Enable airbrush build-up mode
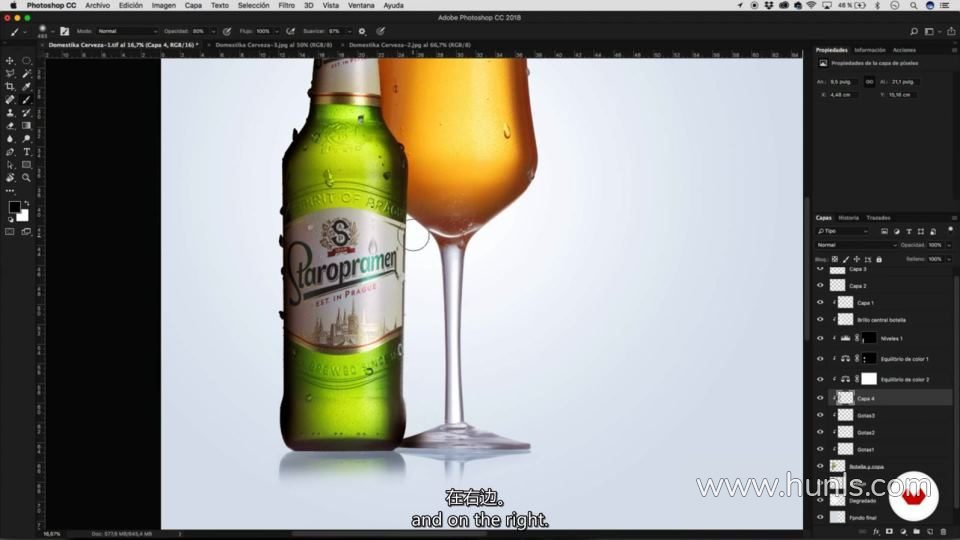 291,31
